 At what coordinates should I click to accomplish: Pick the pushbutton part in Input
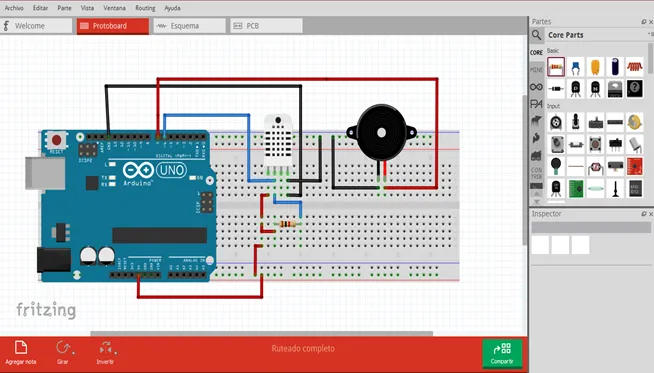pyautogui.click(x=595, y=144)
